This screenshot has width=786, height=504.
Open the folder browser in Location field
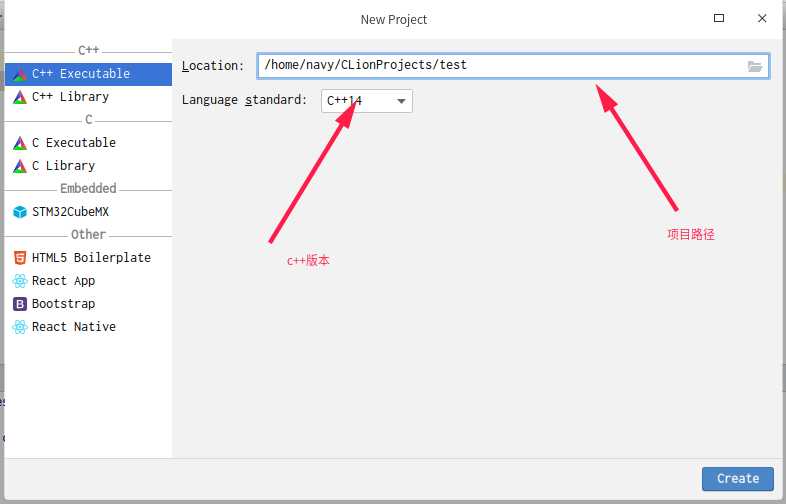click(754, 66)
